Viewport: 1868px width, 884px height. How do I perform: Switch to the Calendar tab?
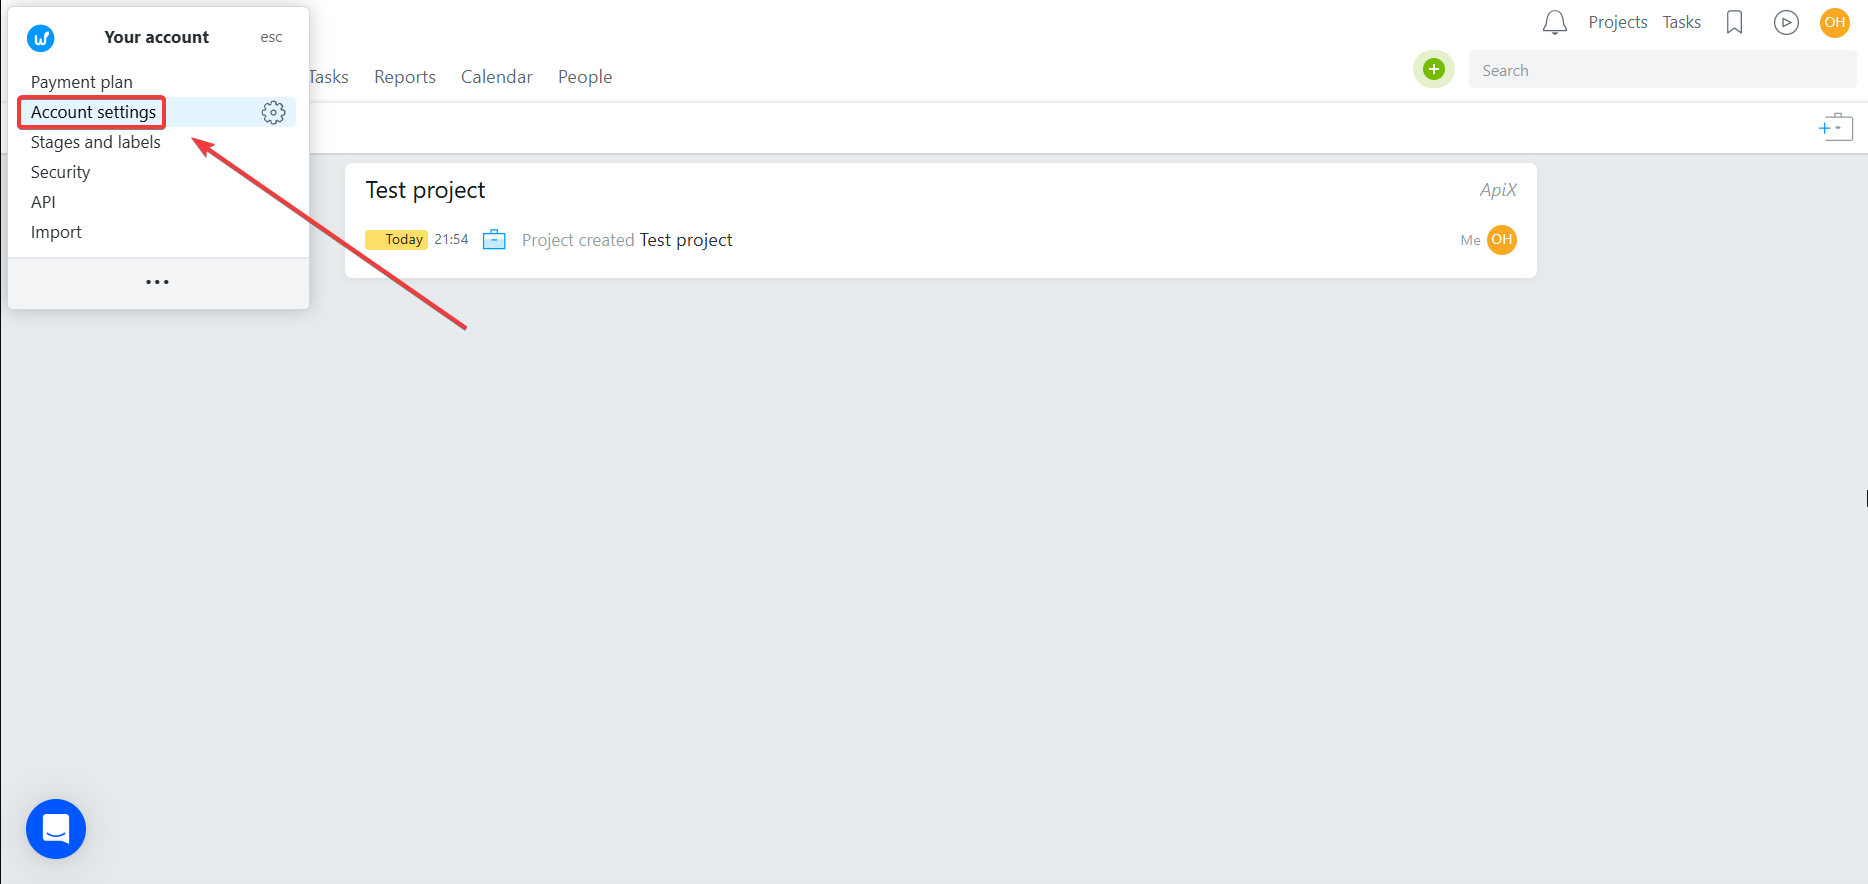tap(496, 77)
